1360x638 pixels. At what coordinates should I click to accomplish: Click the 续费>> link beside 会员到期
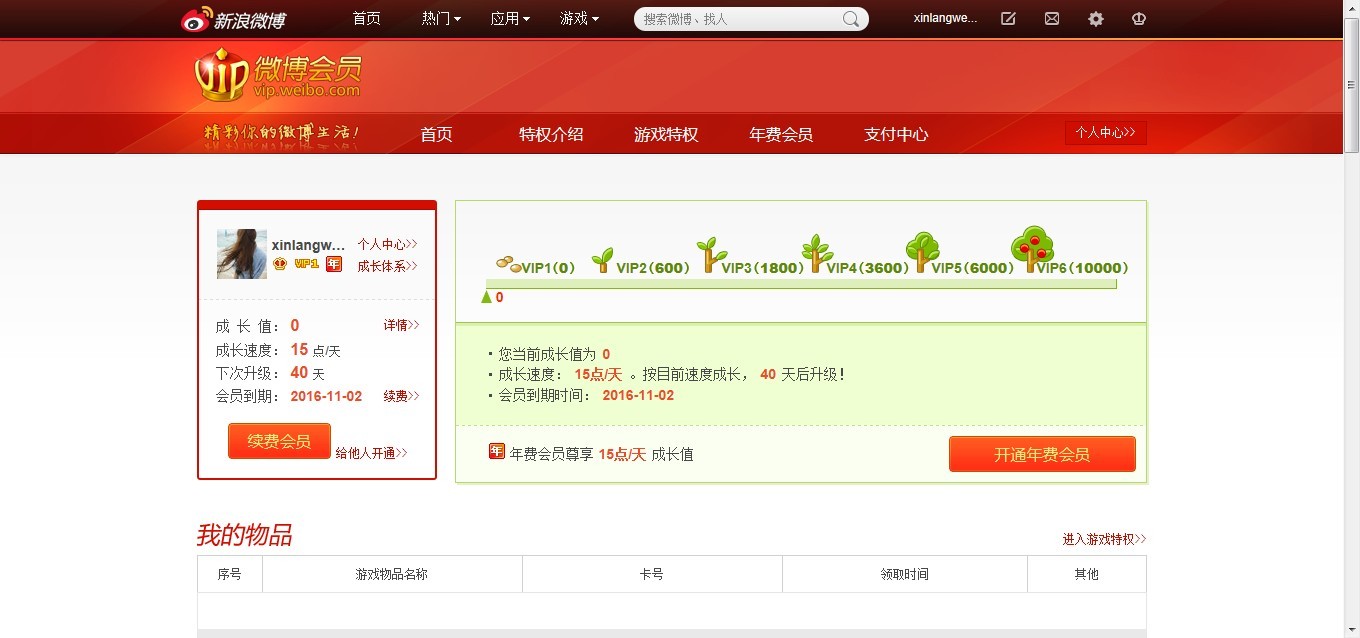tap(401, 396)
